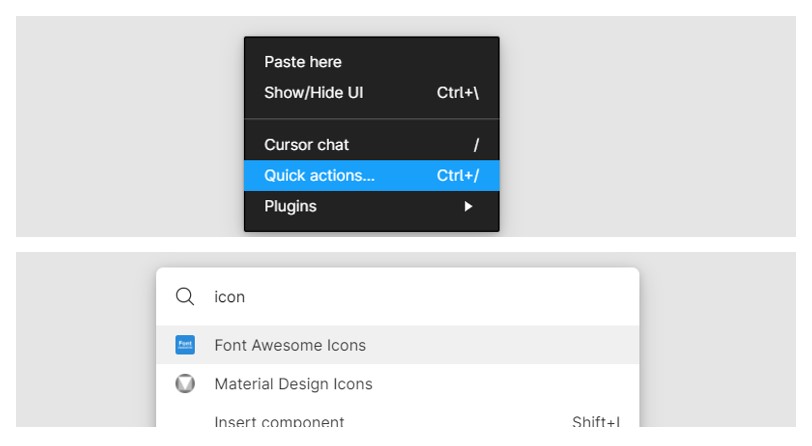Launch Quick actions… from context menu

coord(320,176)
